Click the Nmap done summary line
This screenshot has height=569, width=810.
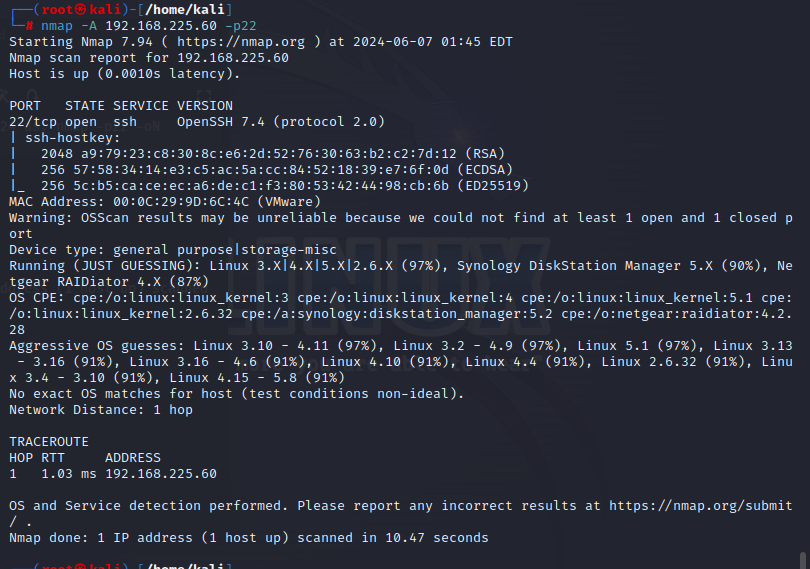(248, 538)
